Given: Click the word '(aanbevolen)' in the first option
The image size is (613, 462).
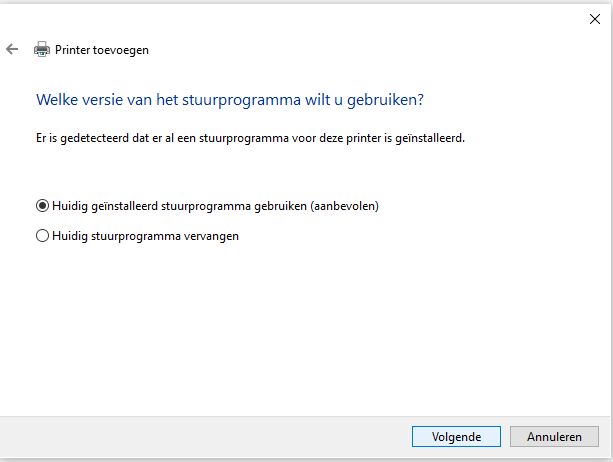Looking at the screenshot, I should 345,206.
